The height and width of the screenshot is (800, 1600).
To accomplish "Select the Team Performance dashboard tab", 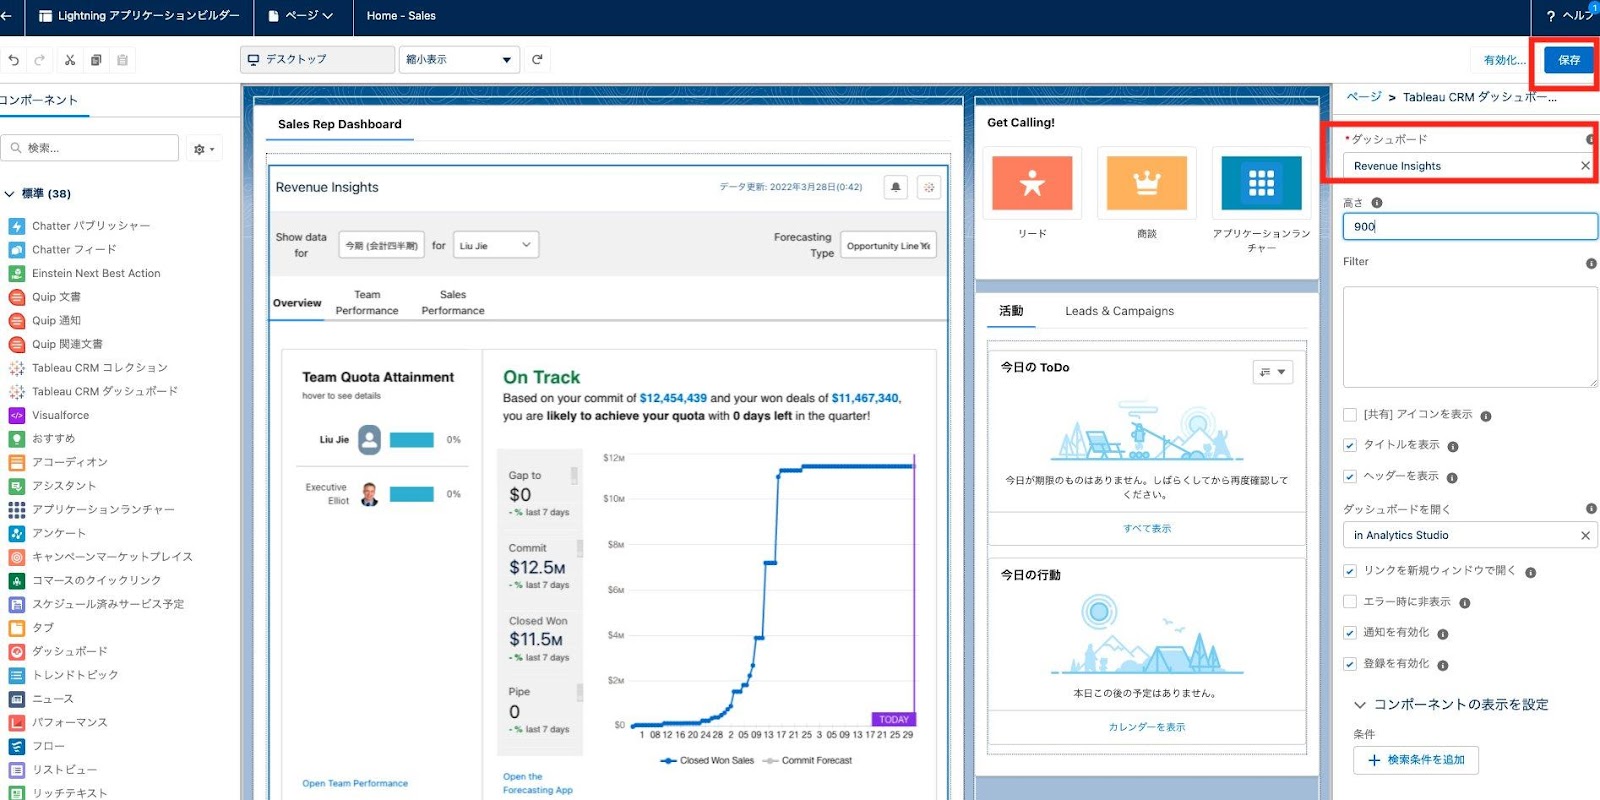I will tap(367, 303).
